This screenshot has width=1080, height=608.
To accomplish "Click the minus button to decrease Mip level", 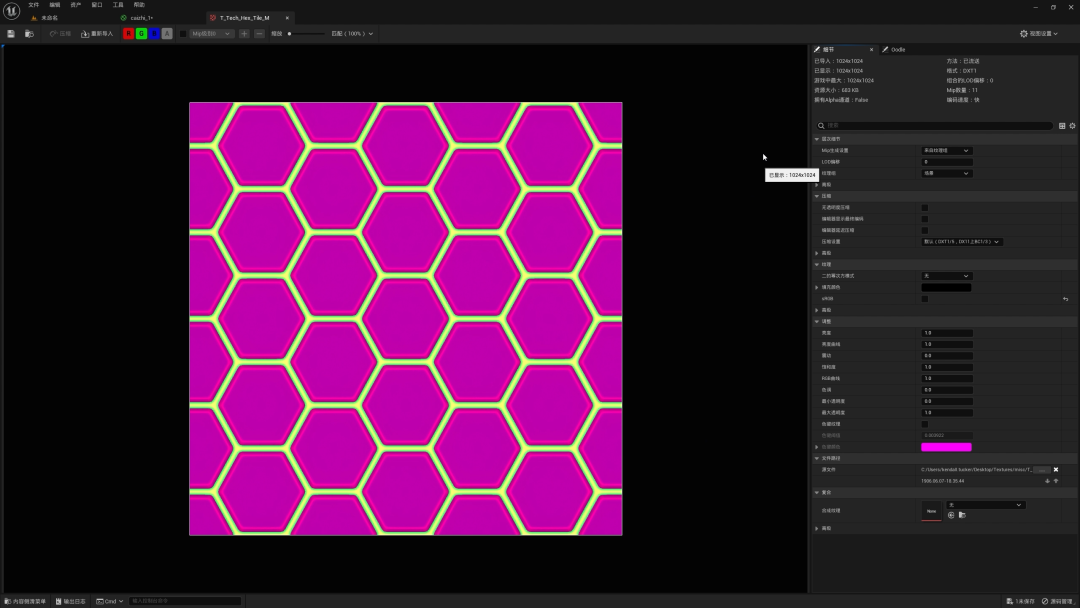I will point(259,34).
